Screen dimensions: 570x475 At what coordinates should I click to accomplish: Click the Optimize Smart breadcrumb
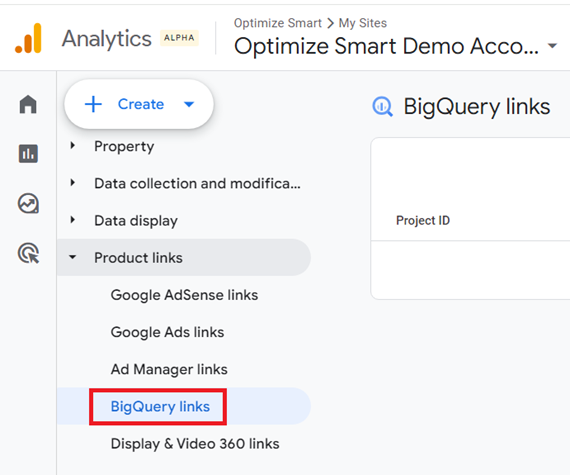pyautogui.click(x=278, y=23)
